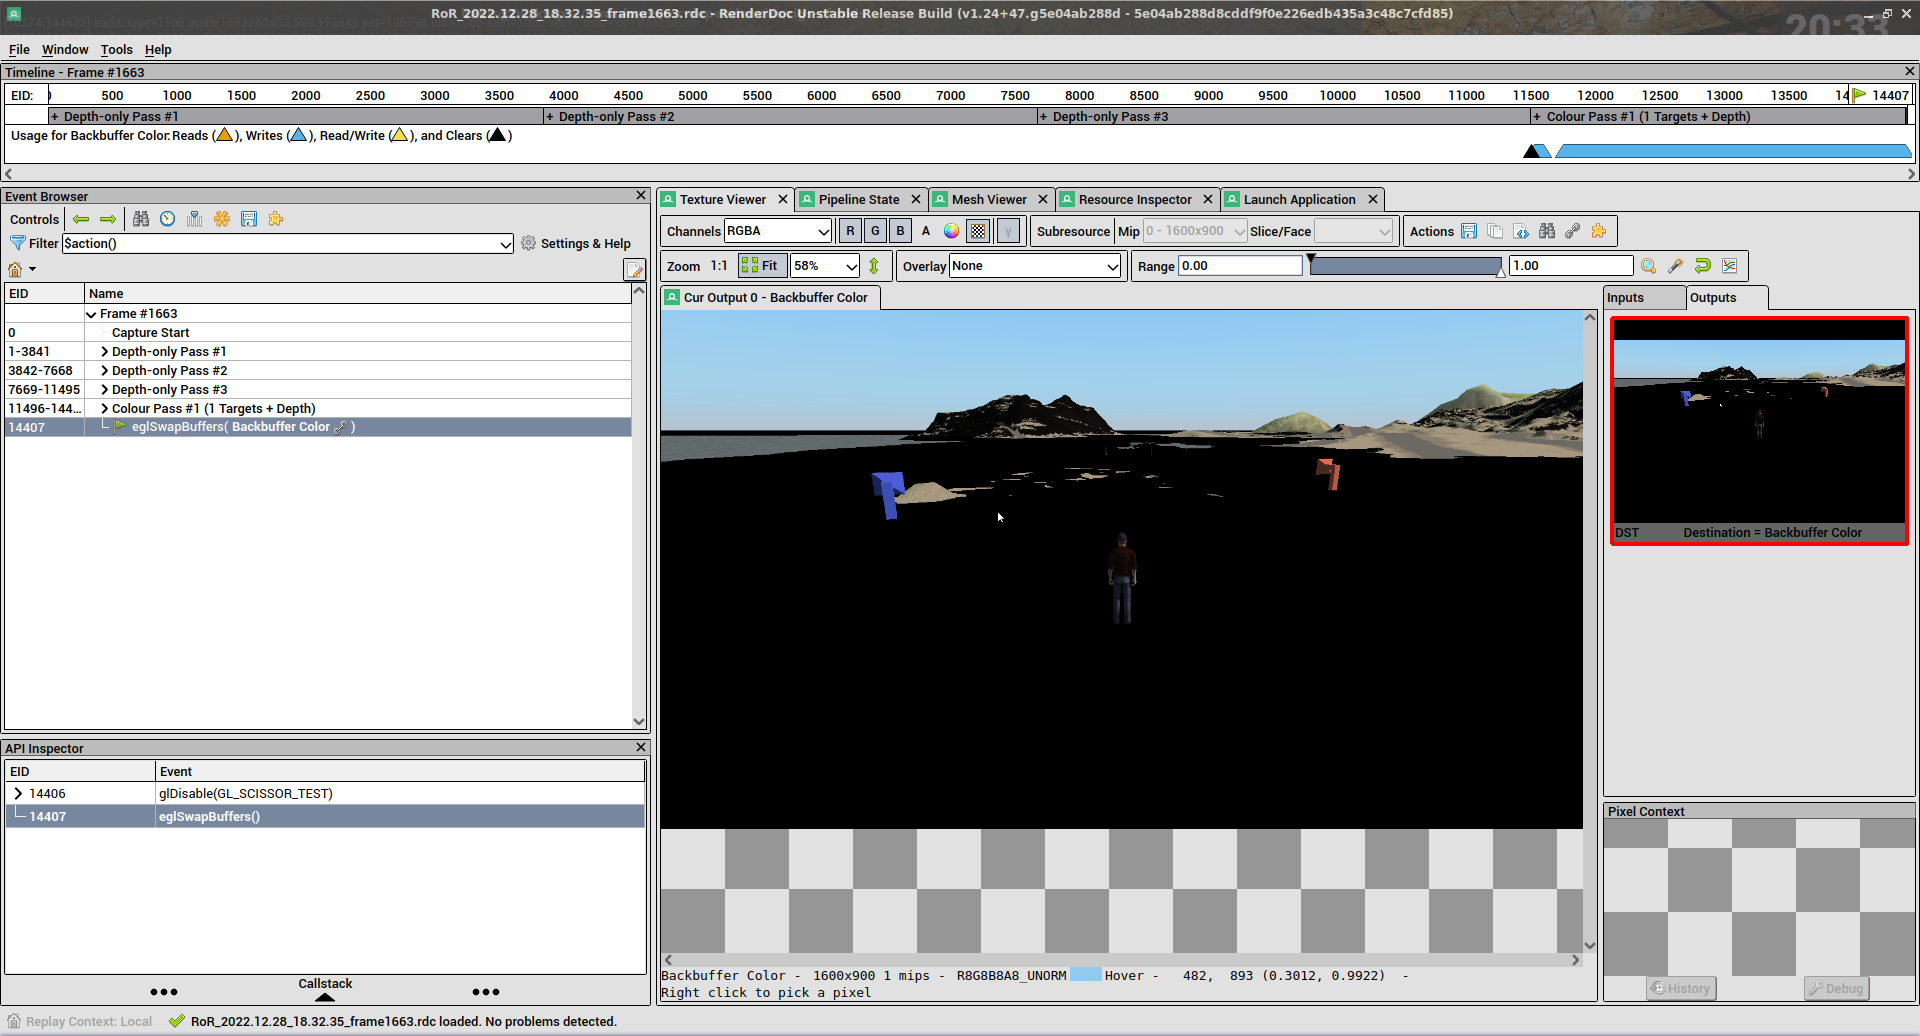Viewport: 1920px width, 1036px height.
Task: Switch to the Mesh Viewer tab
Action: 988,198
